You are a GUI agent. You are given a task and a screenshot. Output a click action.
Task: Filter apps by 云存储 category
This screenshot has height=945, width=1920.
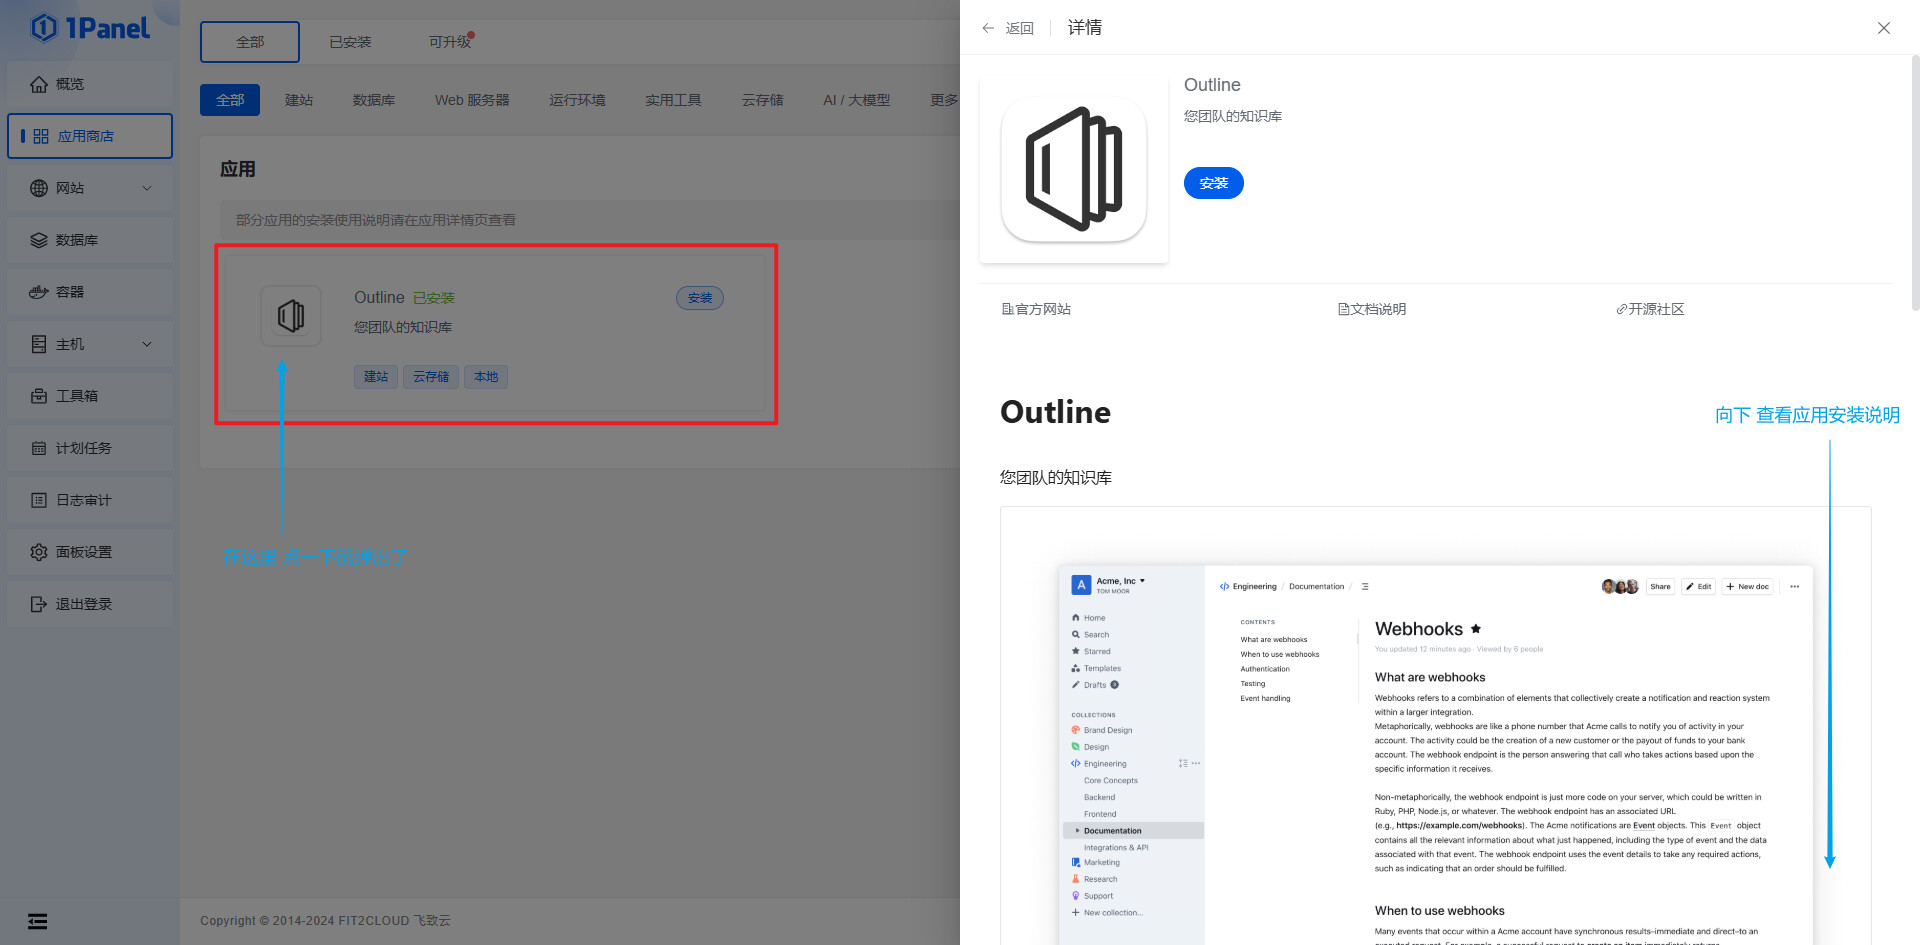[763, 100]
